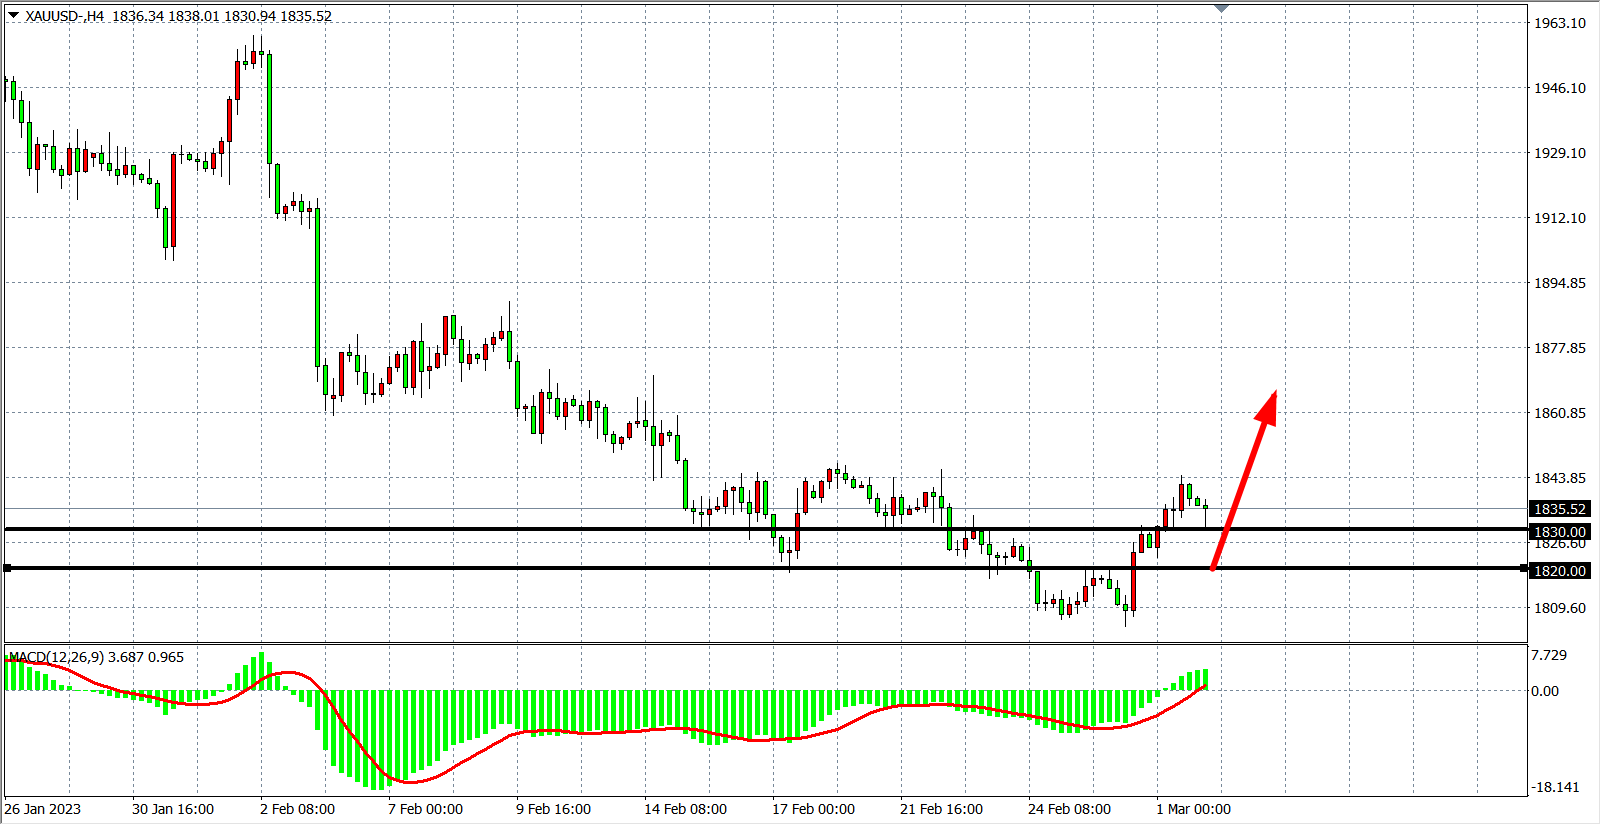The image size is (1601, 825).
Task: Click the XAUUSD-,H4 symbol title text
Action: click(x=65, y=16)
